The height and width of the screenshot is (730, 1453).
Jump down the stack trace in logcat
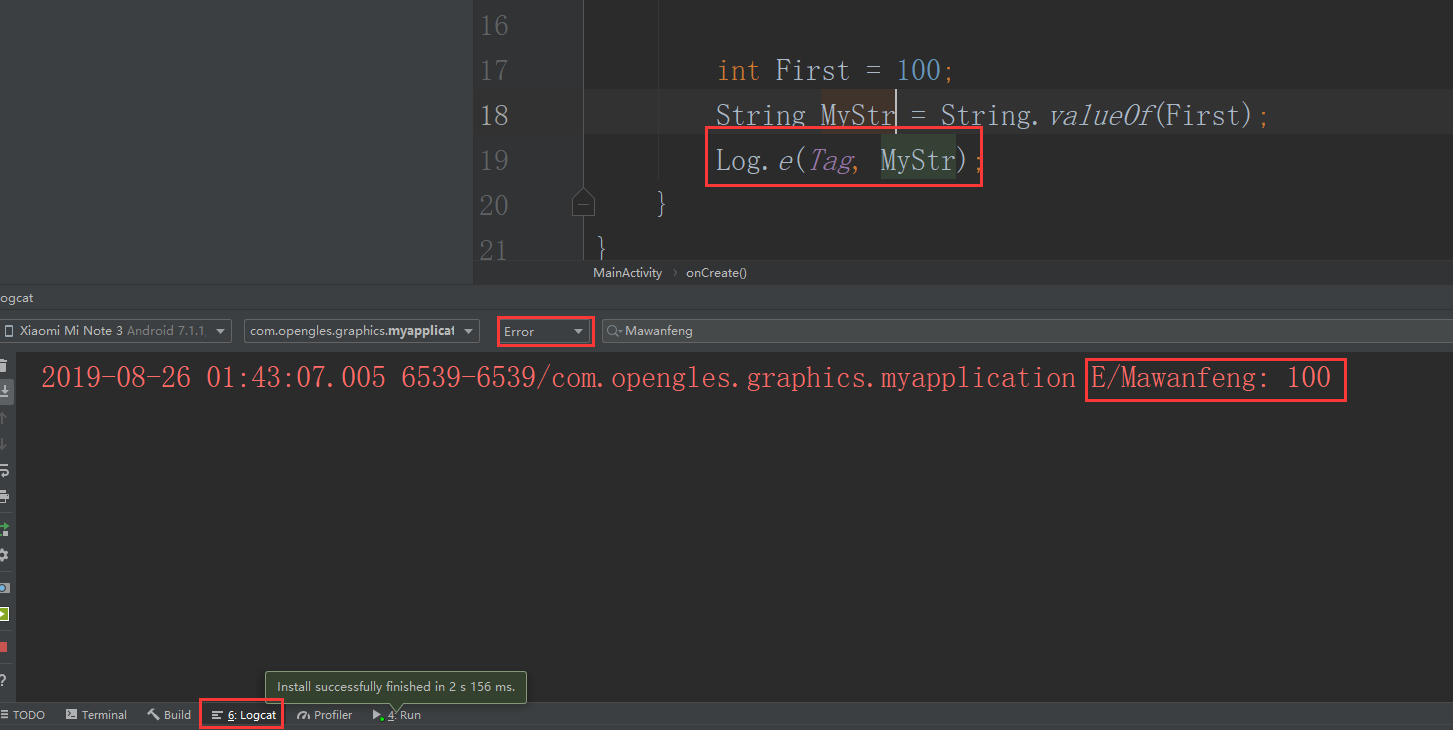point(8,444)
